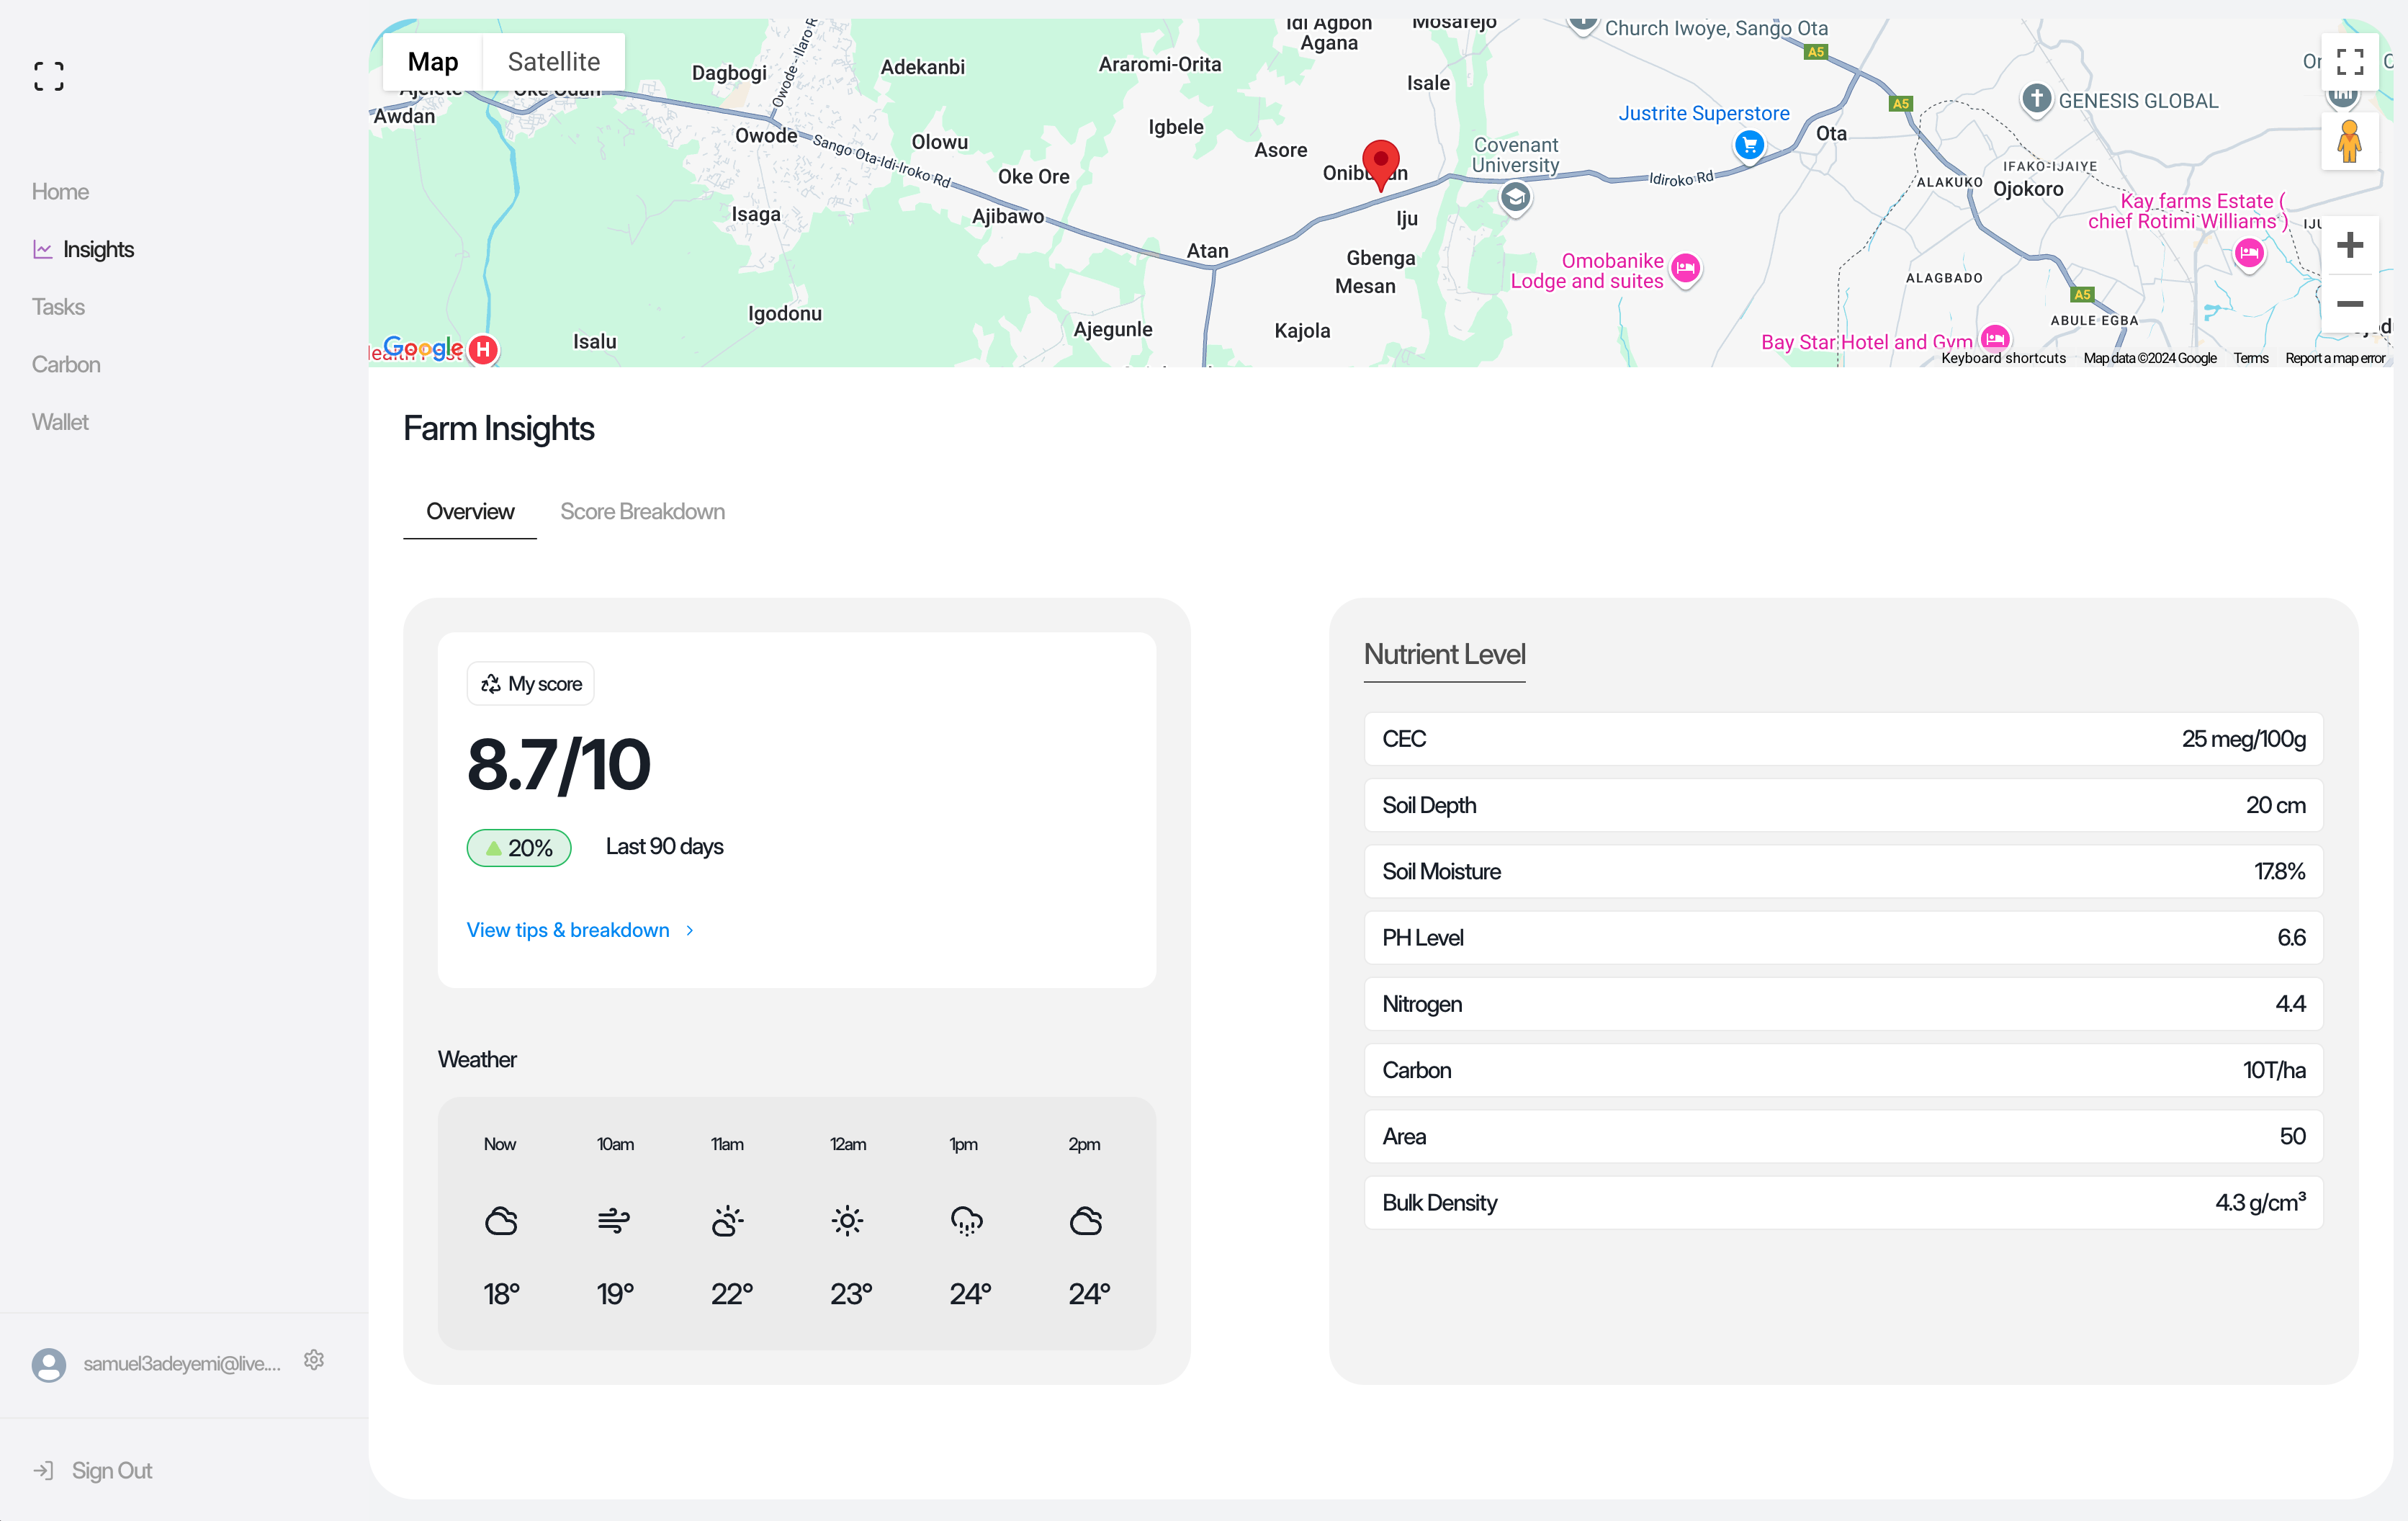Go to Carbon in the sidebar
Image resolution: width=2408 pixels, height=1521 pixels.
tap(66, 364)
